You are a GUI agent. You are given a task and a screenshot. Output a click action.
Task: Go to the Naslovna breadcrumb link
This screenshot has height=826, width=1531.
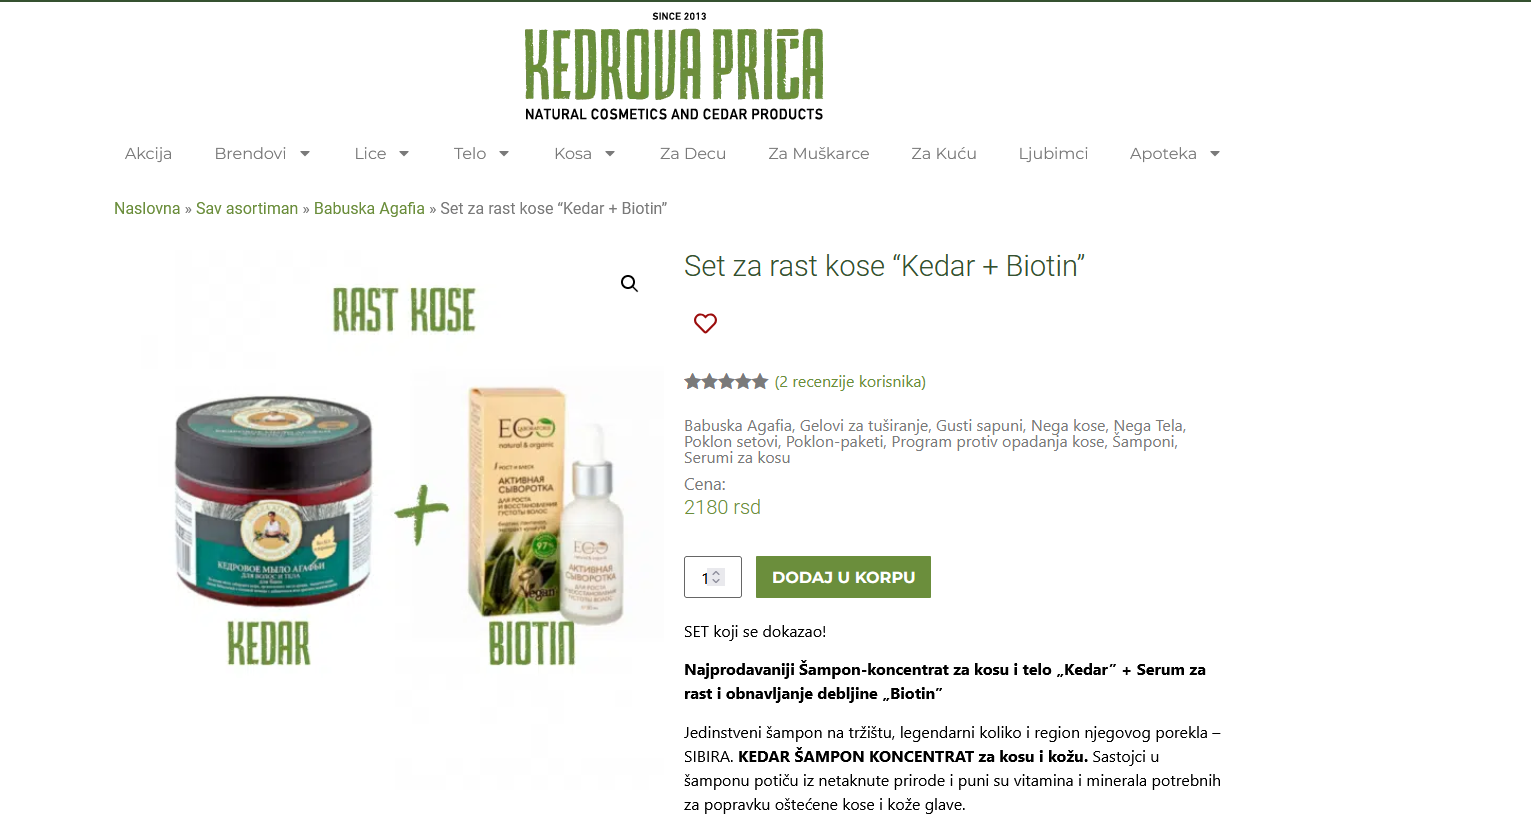[x=147, y=208]
